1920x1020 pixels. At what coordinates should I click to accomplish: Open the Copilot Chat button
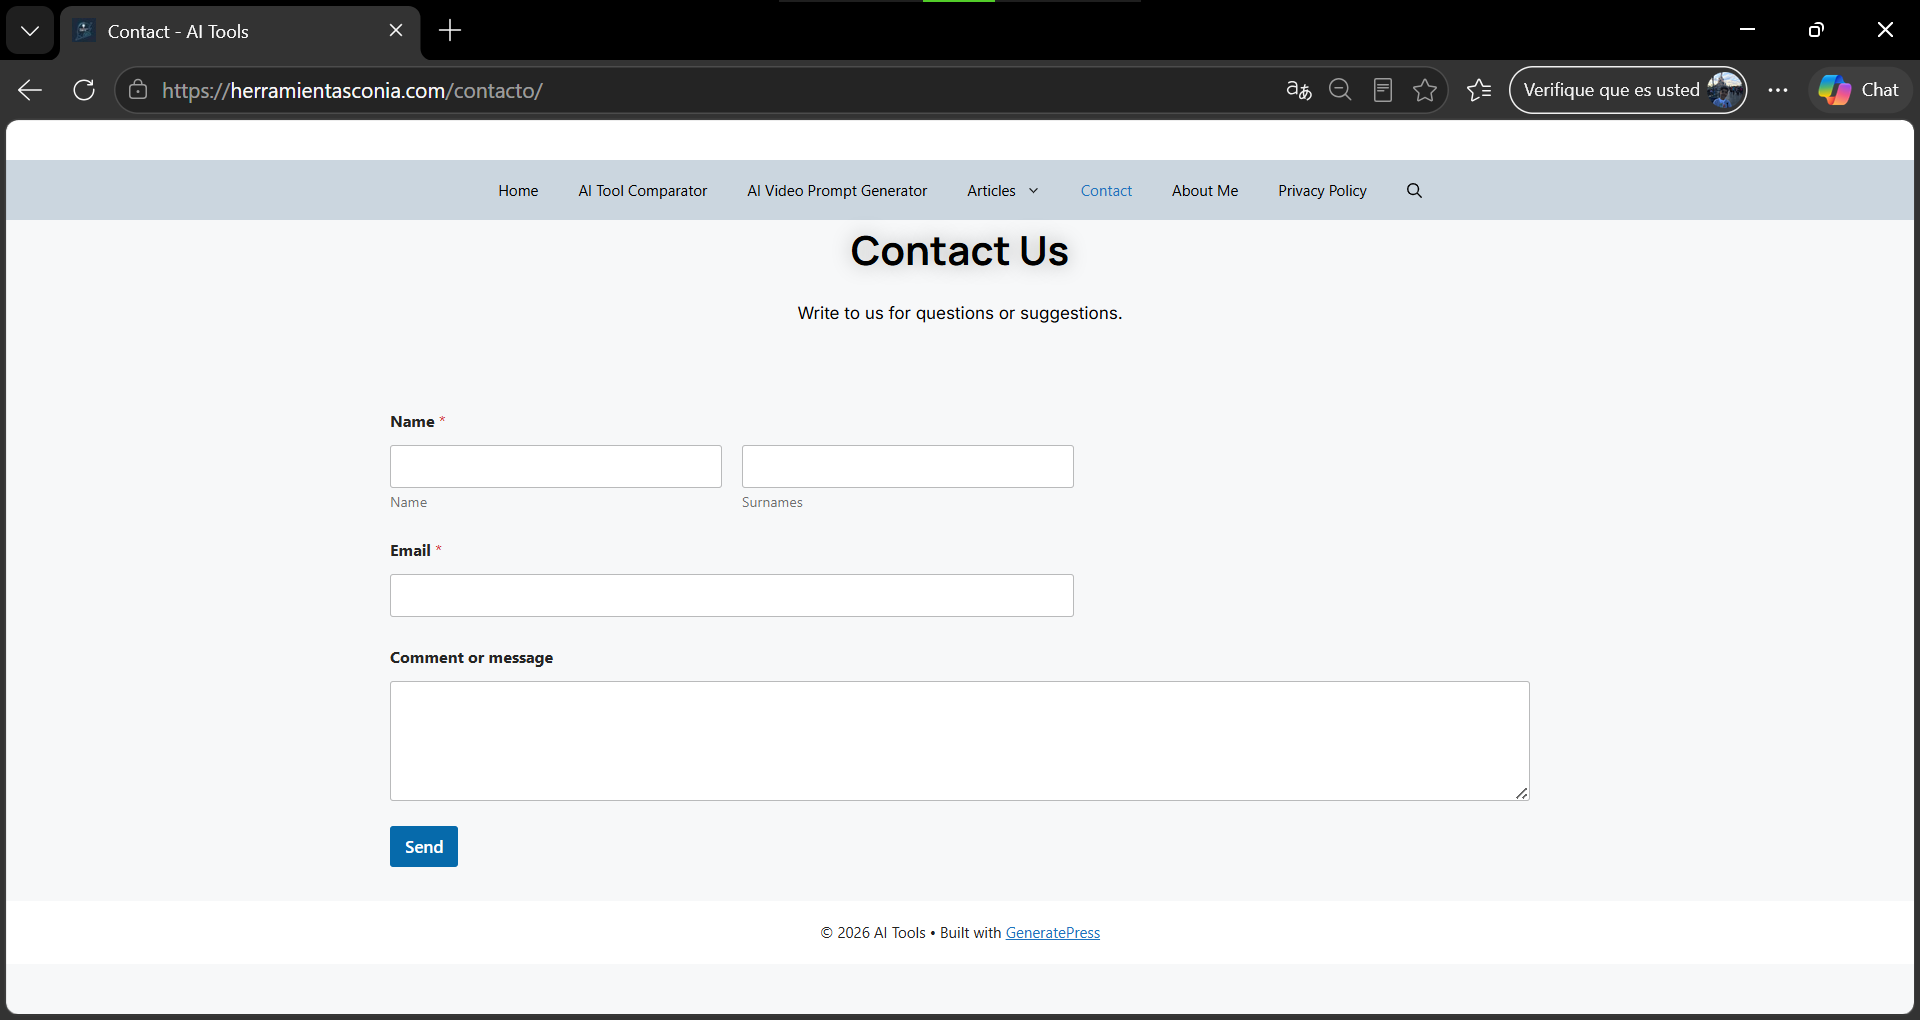coord(1859,90)
